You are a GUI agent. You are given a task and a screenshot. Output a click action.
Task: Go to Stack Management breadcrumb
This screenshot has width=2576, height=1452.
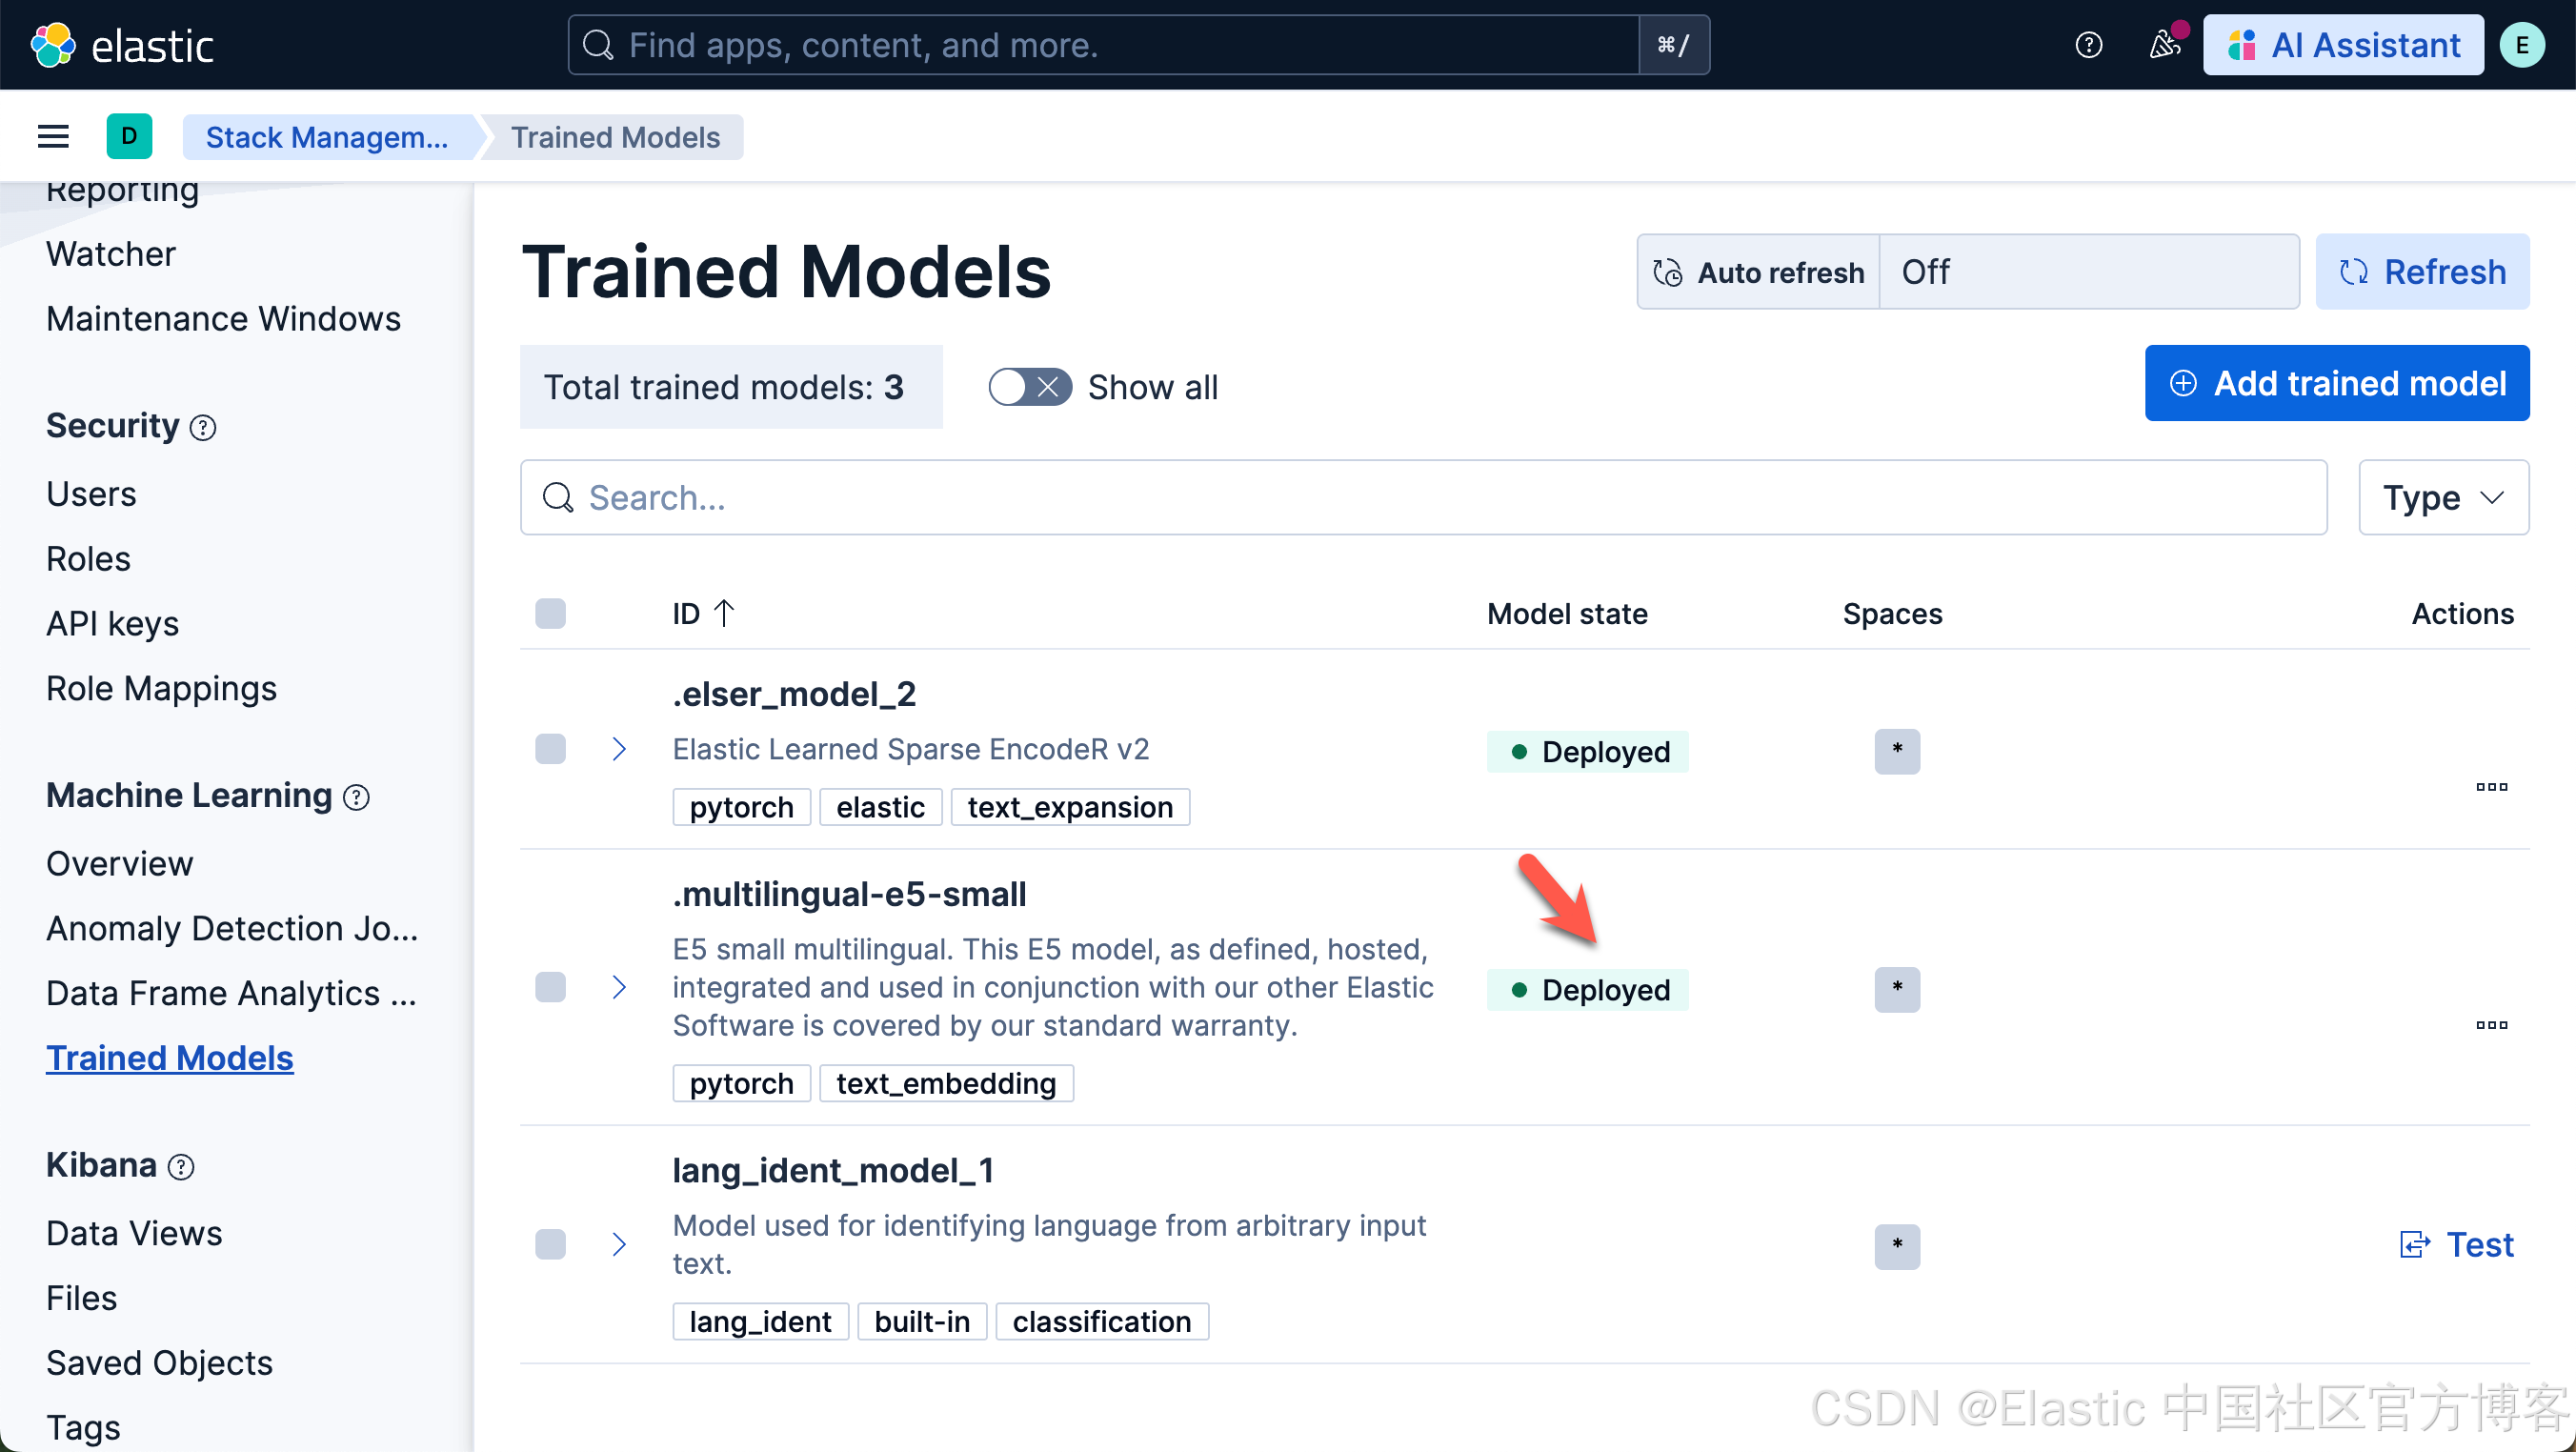pos(326,137)
